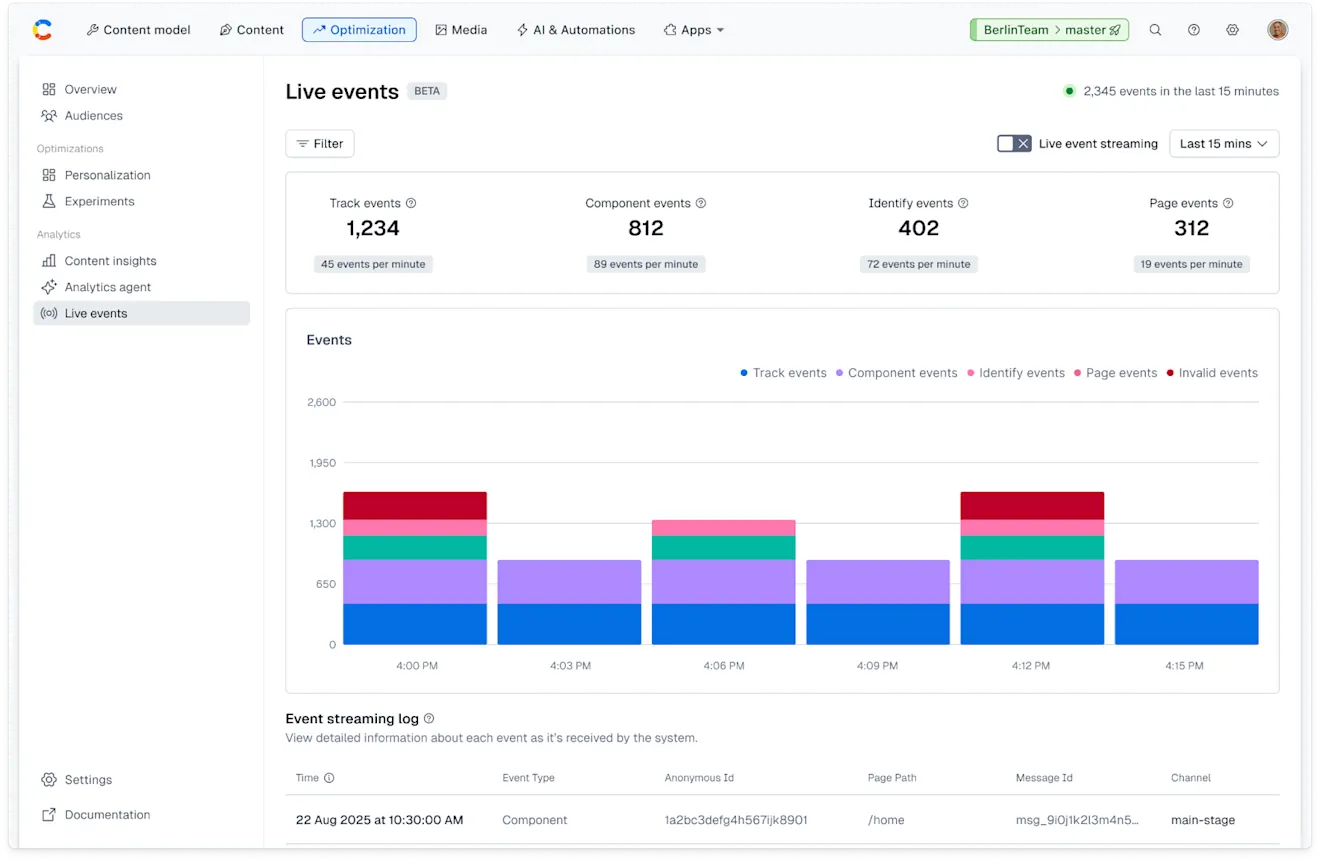The image size is (1320, 862).
Task: Click the help question-mark icon
Action: (x=1193, y=30)
